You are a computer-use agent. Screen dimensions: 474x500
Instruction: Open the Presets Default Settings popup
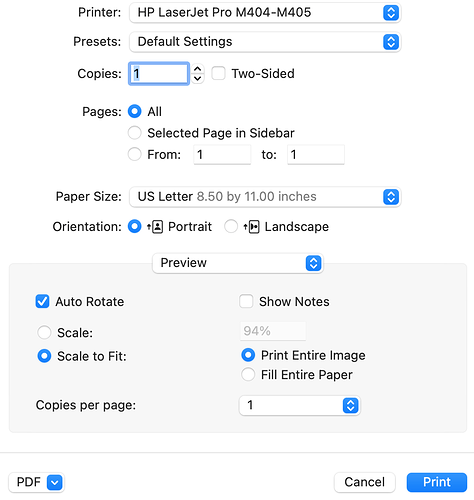[265, 42]
